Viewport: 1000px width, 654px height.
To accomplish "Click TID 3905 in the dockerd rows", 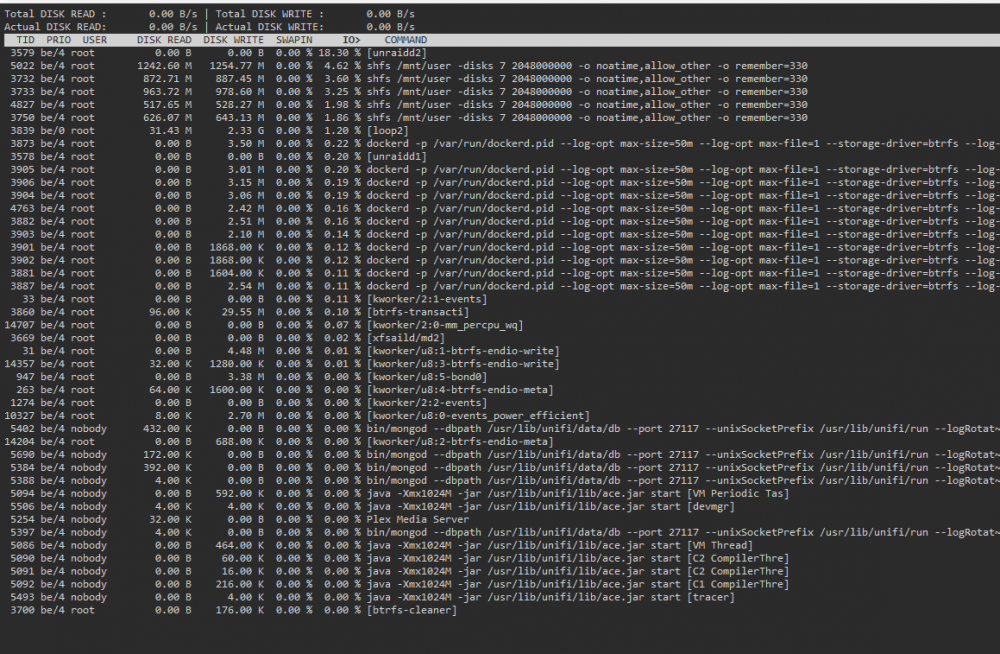I will tap(22, 170).
